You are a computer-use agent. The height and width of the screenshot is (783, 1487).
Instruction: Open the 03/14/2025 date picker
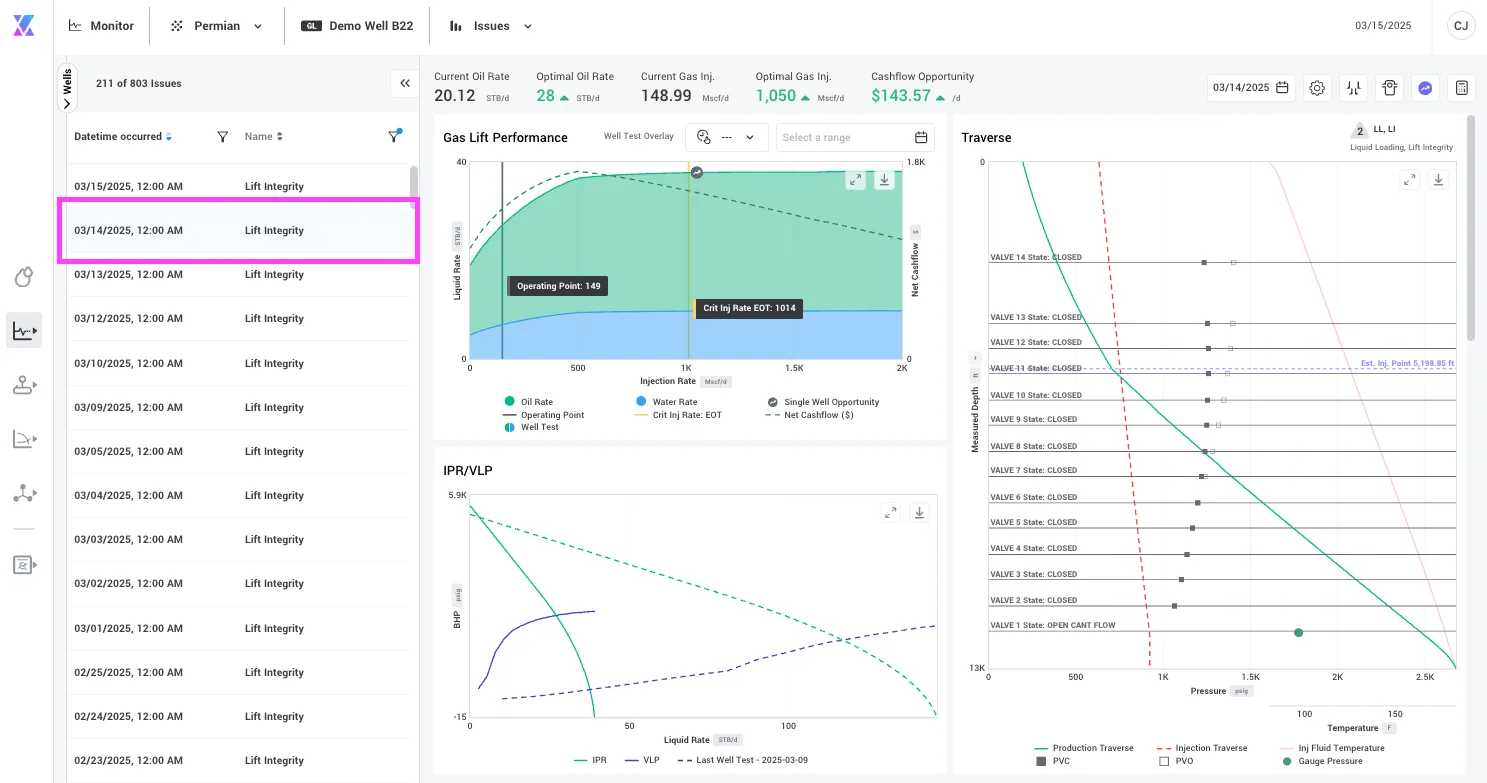(x=1251, y=88)
